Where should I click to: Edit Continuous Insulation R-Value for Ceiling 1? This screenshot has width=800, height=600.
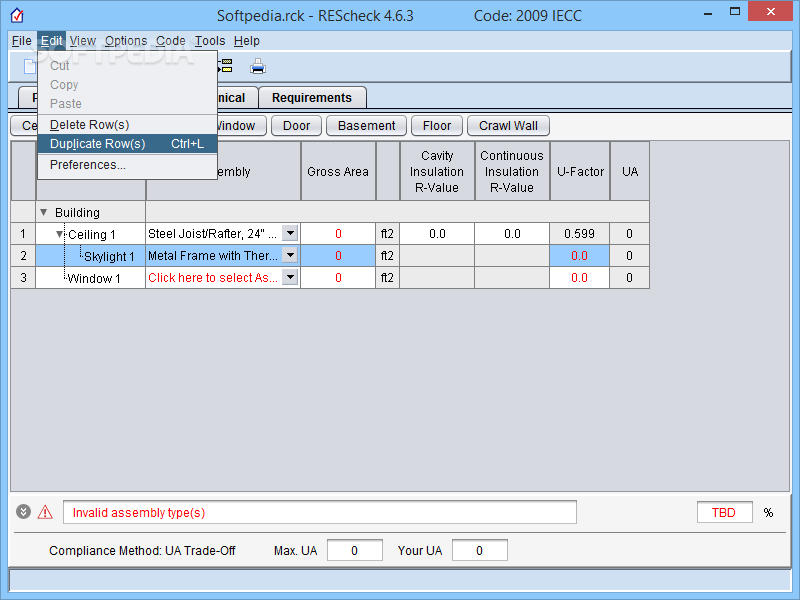pyautogui.click(x=512, y=234)
